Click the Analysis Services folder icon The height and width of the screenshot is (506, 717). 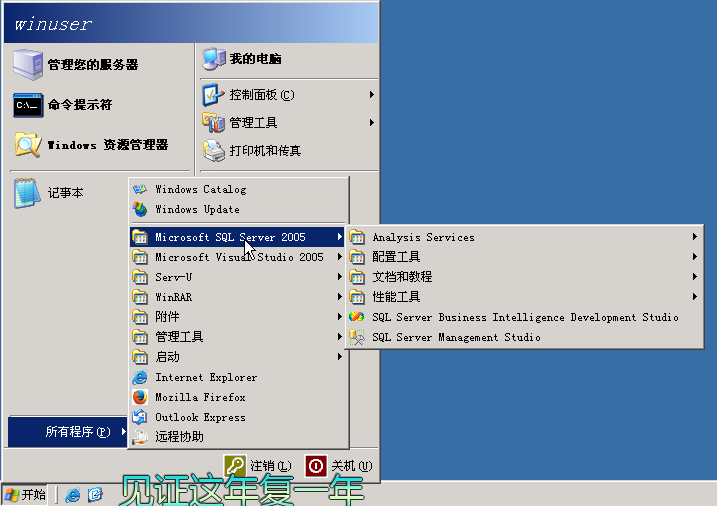tap(357, 237)
